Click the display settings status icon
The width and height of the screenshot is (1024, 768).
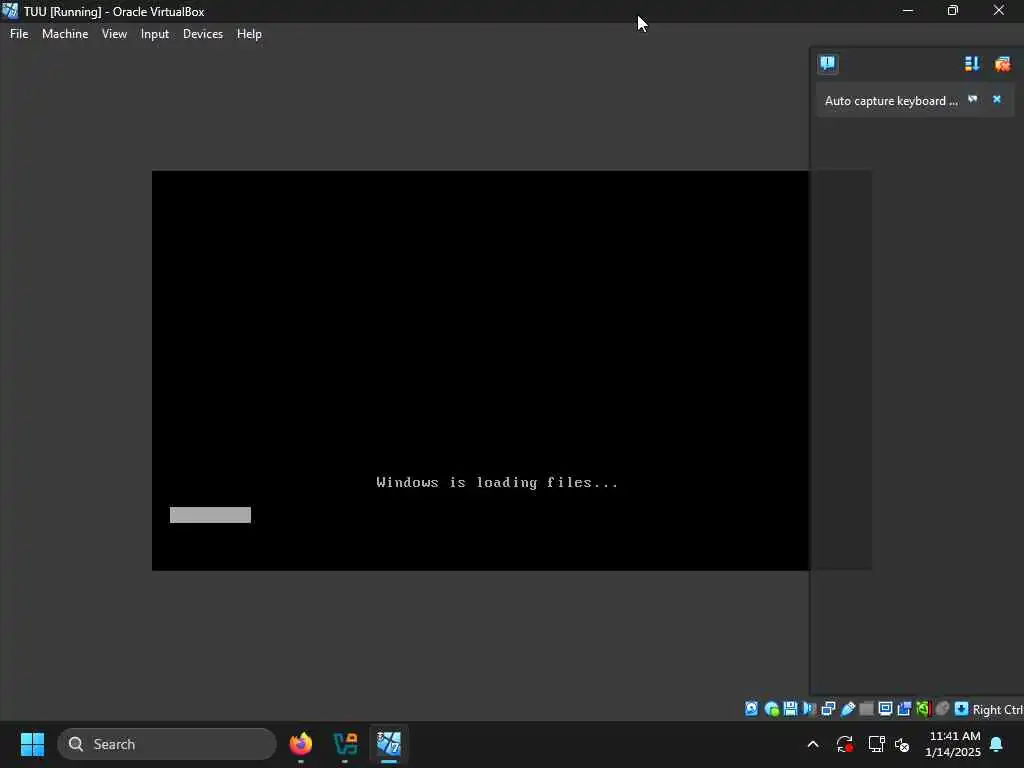coord(885,709)
